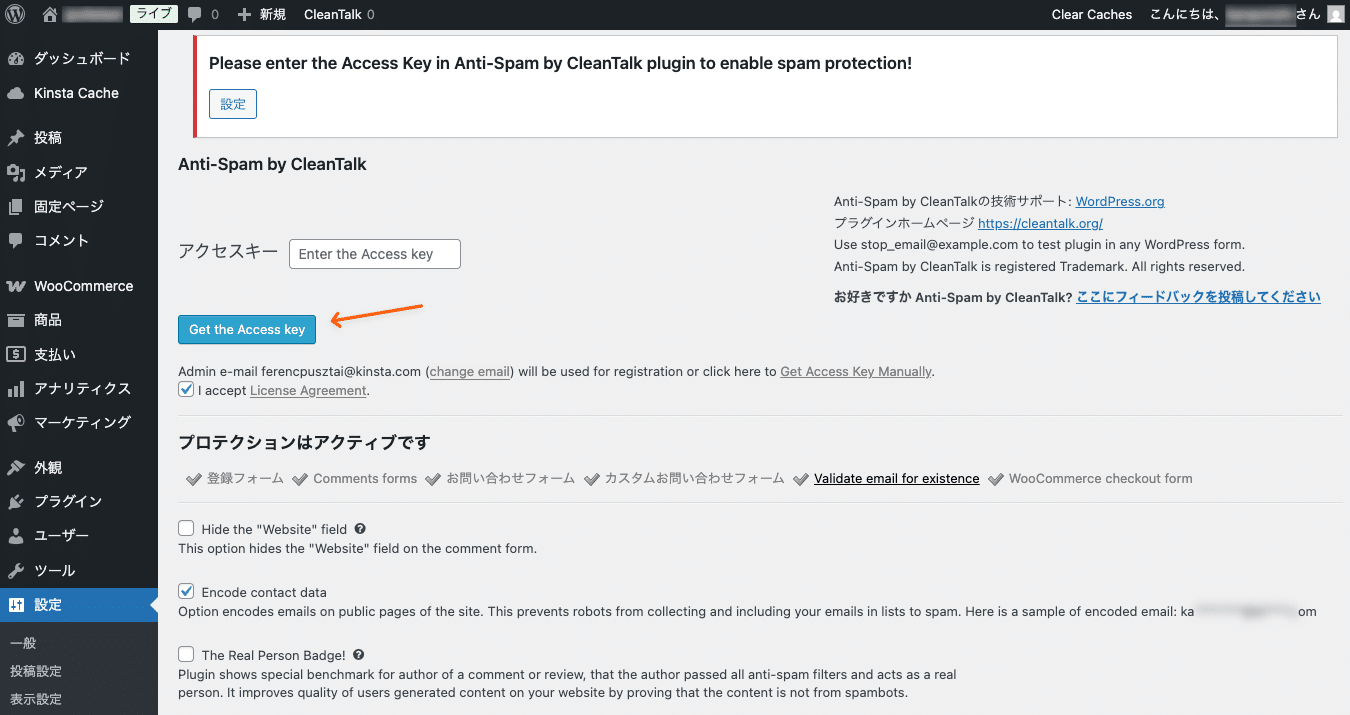Uncheck the I accept License Agreement checkbox
Image resolution: width=1350 pixels, height=715 pixels.
[185, 389]
